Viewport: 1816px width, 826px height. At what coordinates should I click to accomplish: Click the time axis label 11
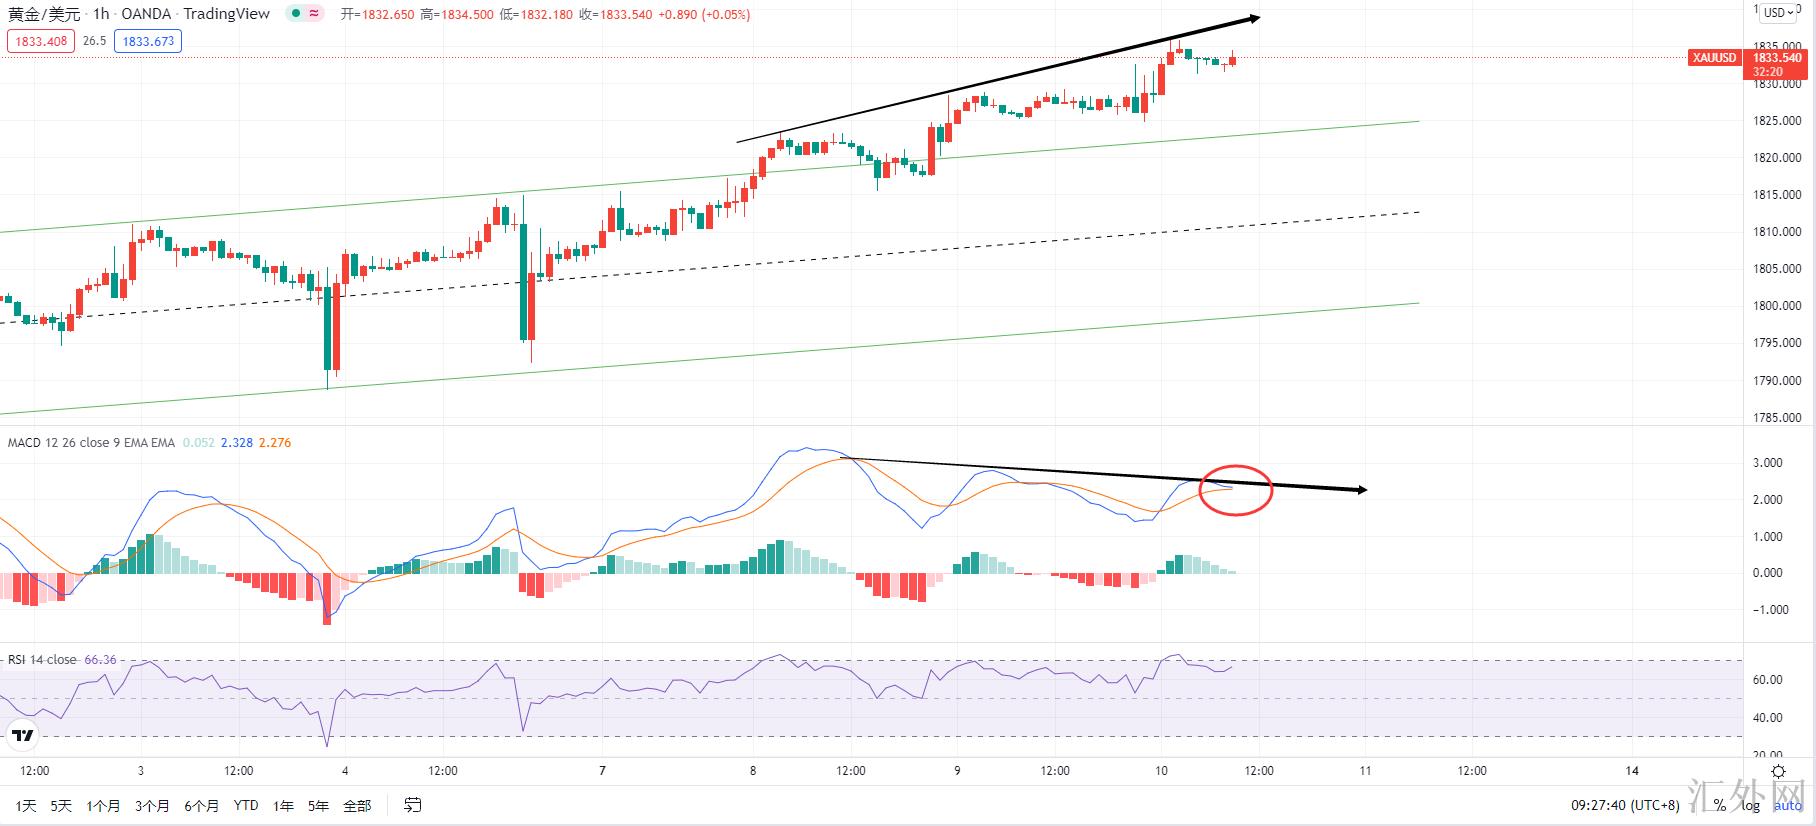(1365, 771)
